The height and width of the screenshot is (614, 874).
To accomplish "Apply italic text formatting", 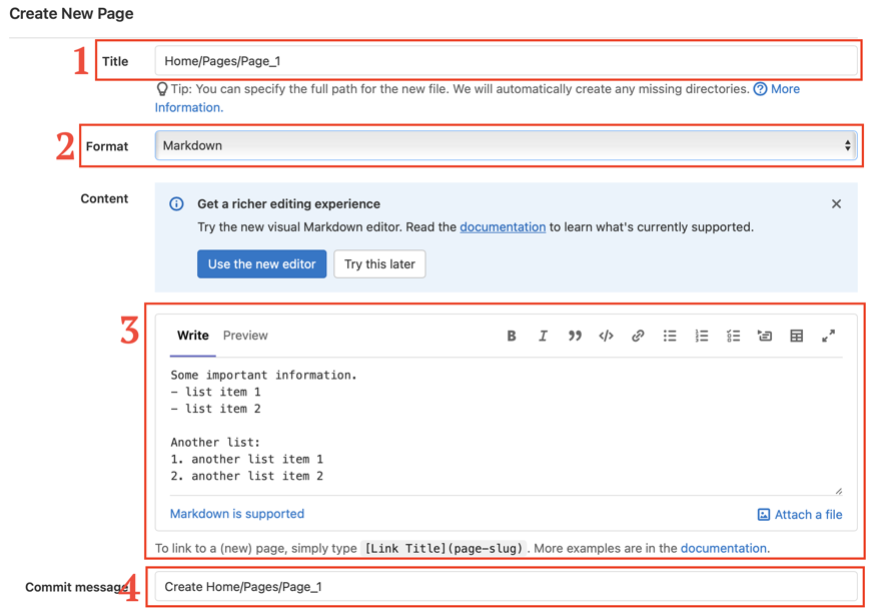I will point(542,336).
